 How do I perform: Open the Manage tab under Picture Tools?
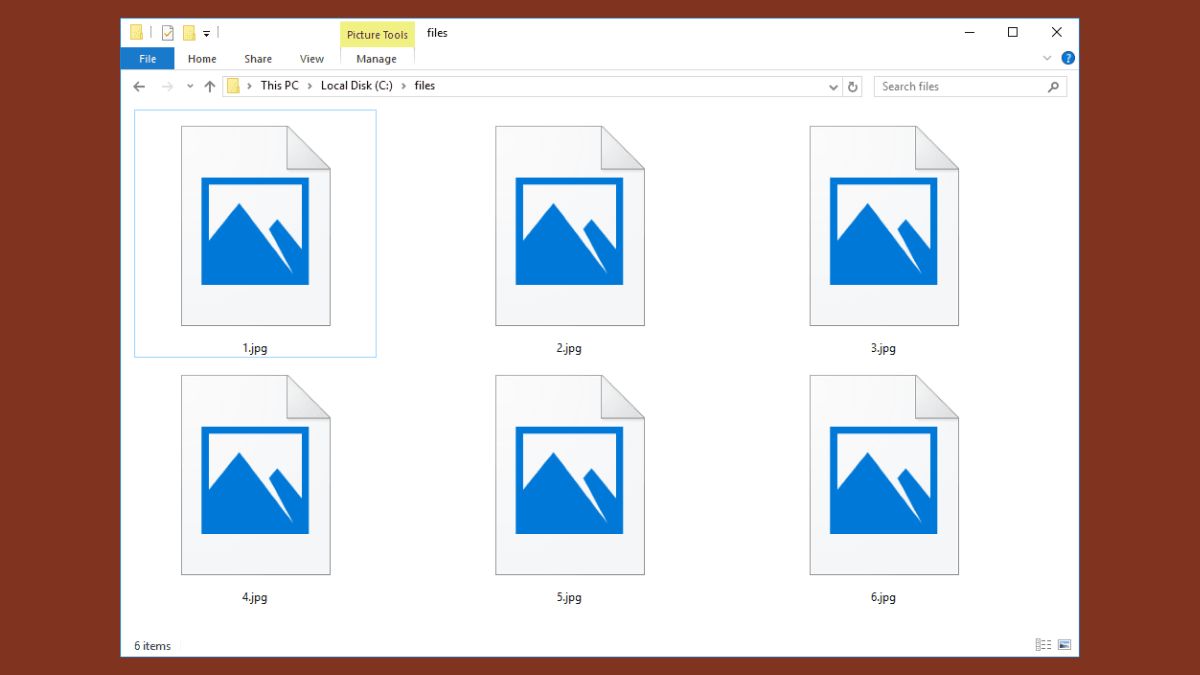coord(377,58)
